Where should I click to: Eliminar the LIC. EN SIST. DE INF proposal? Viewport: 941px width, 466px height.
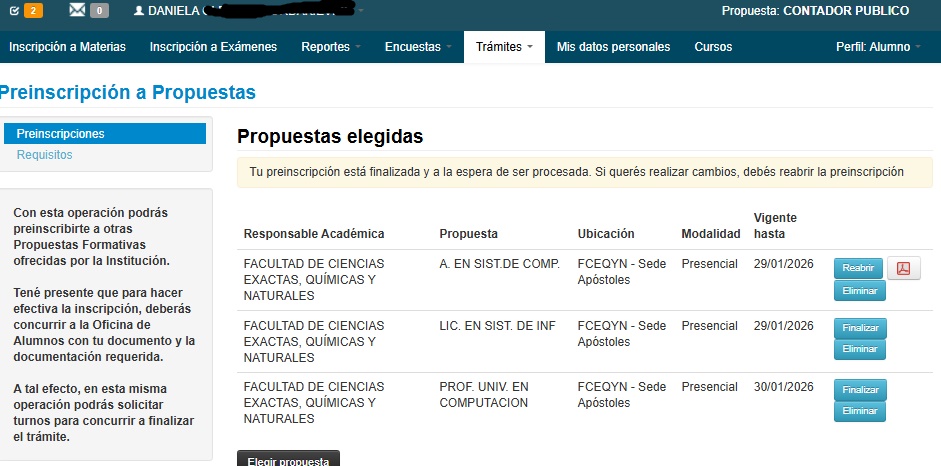[x=860, y=349]
